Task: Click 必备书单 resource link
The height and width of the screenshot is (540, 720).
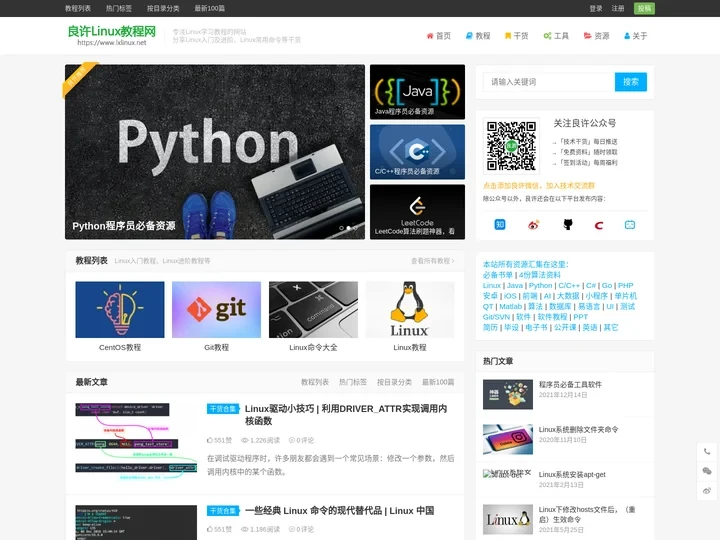Action: click(x=498, y=275)
